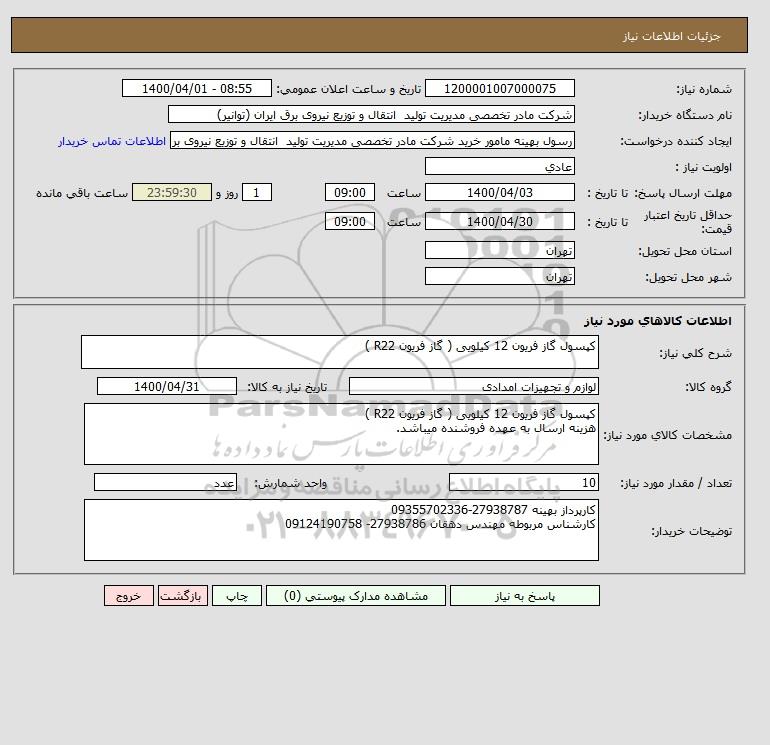Click the شرح کلی نیاز label

[x=695, y=353]
